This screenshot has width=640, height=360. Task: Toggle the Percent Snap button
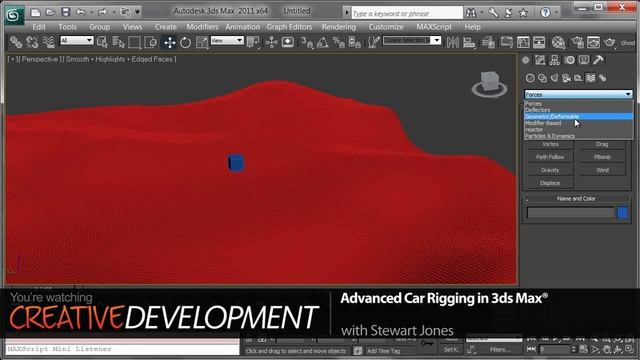pos(338,42)
